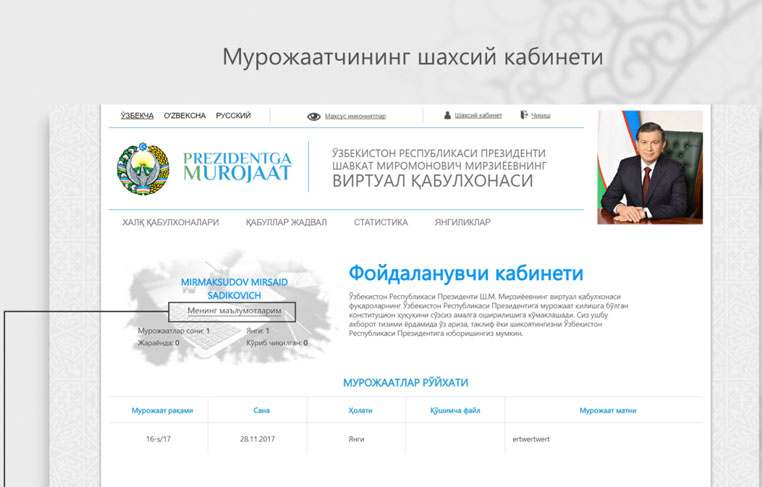Open the Янгиликлар news section
The width and height of the screenshot is (762, 487).
pyautogui.click(x=463, y=223)
